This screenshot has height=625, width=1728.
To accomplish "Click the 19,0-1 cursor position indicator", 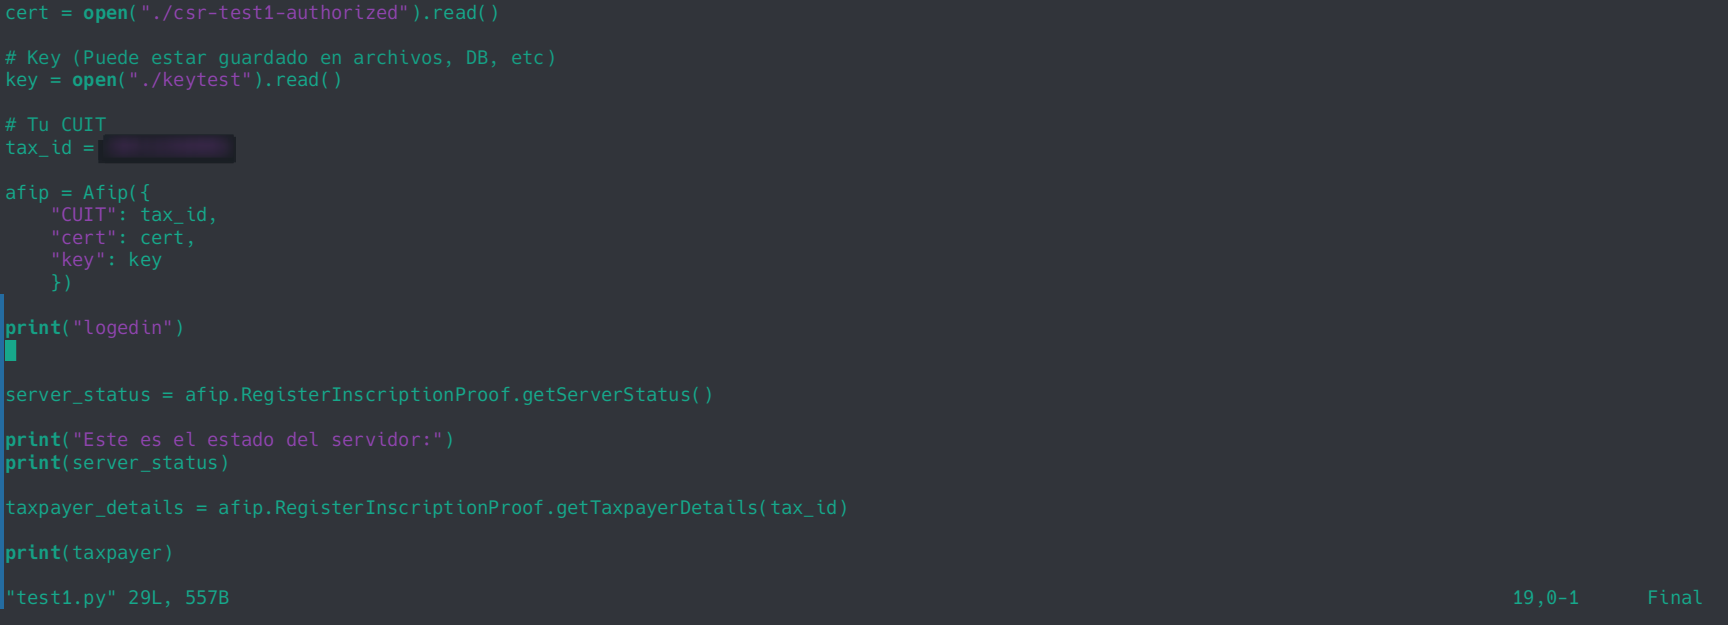I will 1545,598.
